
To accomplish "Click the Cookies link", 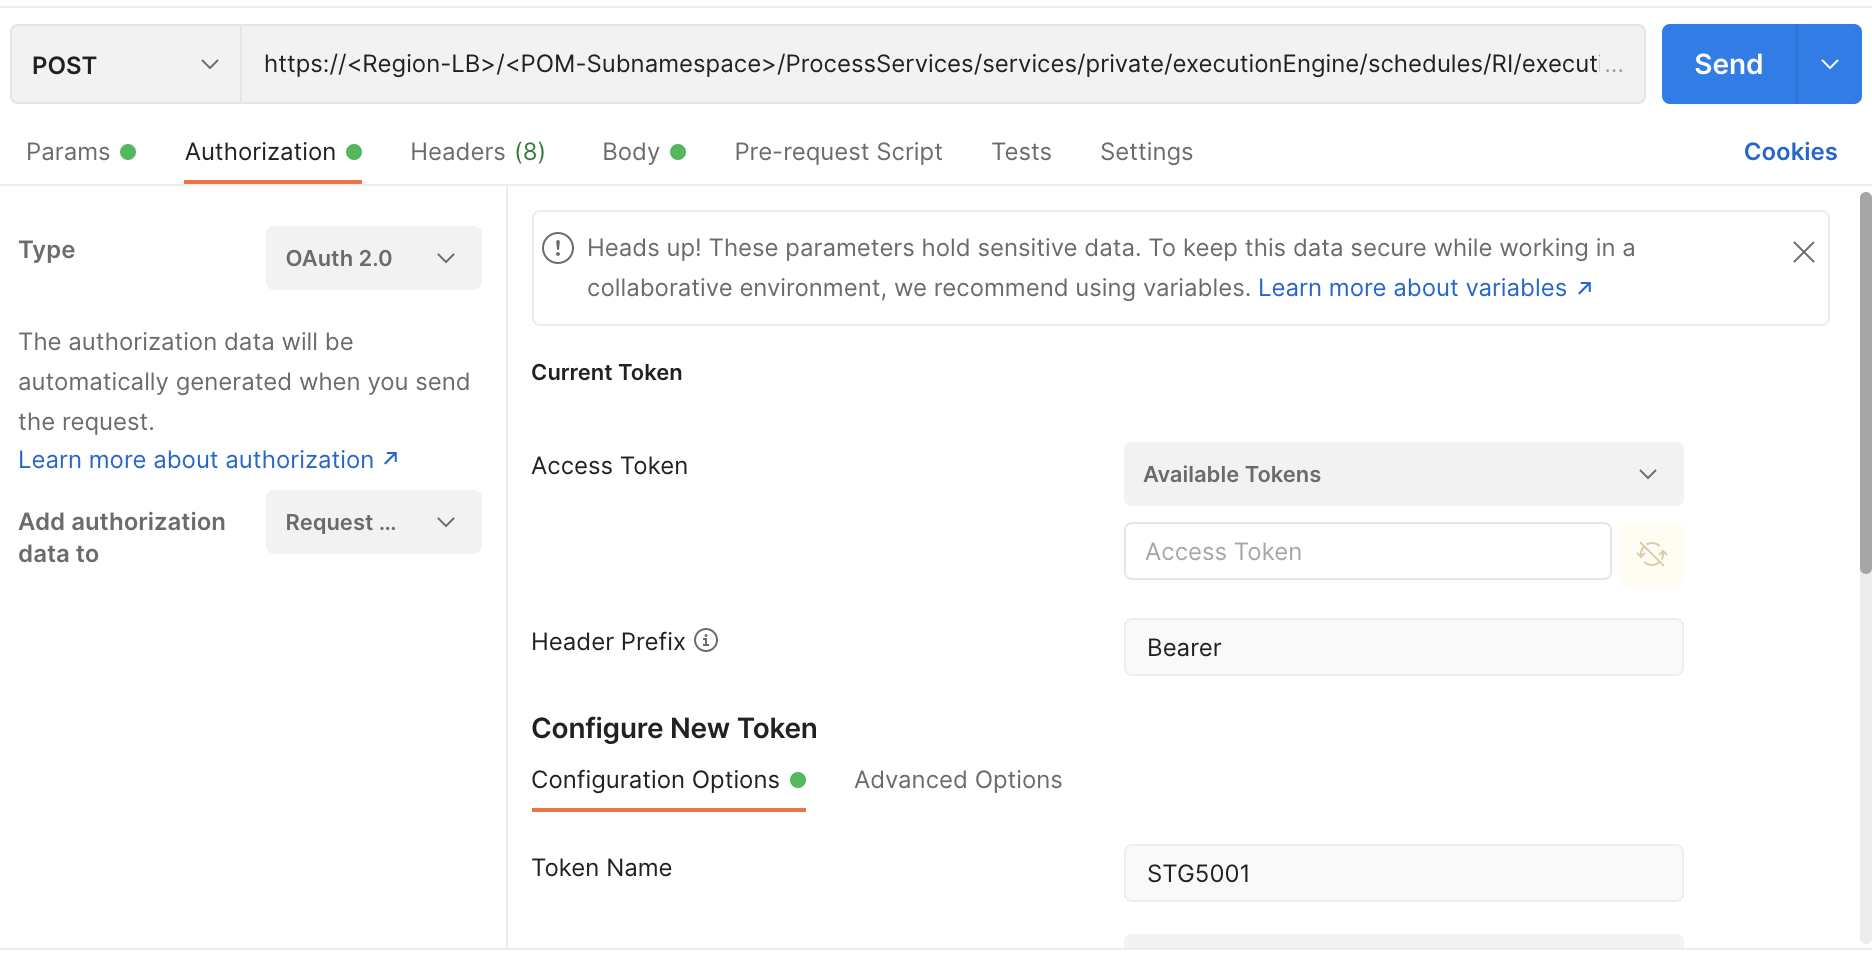I will [x=1790, y=151].
